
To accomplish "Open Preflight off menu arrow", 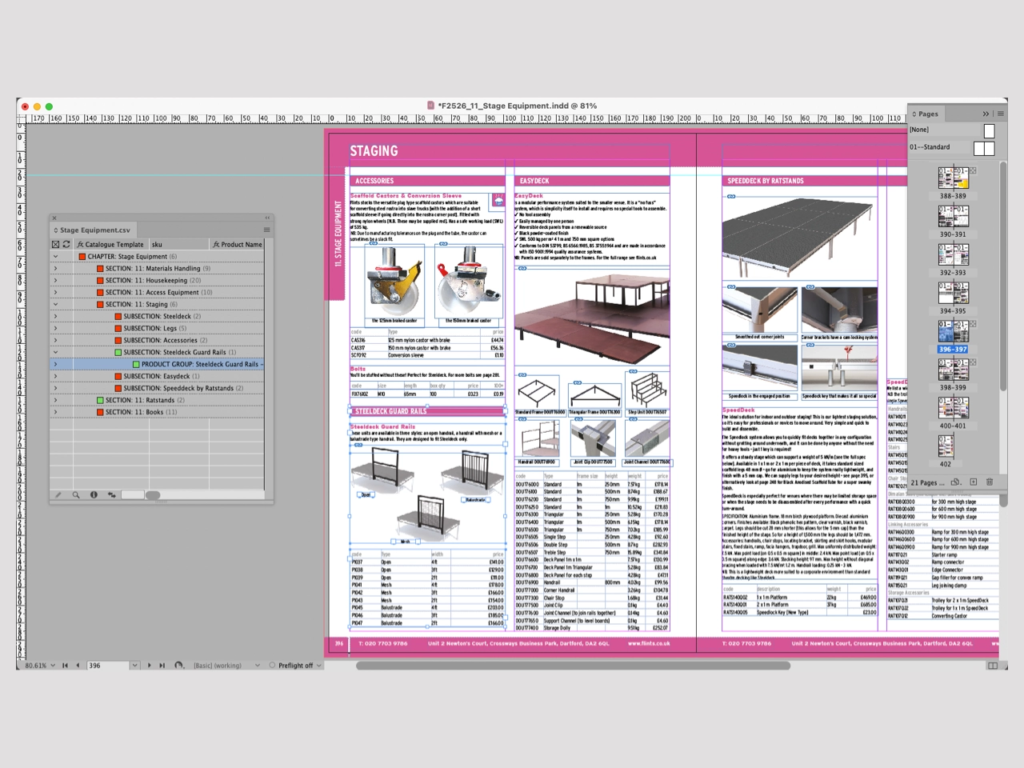I will tap(319, 665).
